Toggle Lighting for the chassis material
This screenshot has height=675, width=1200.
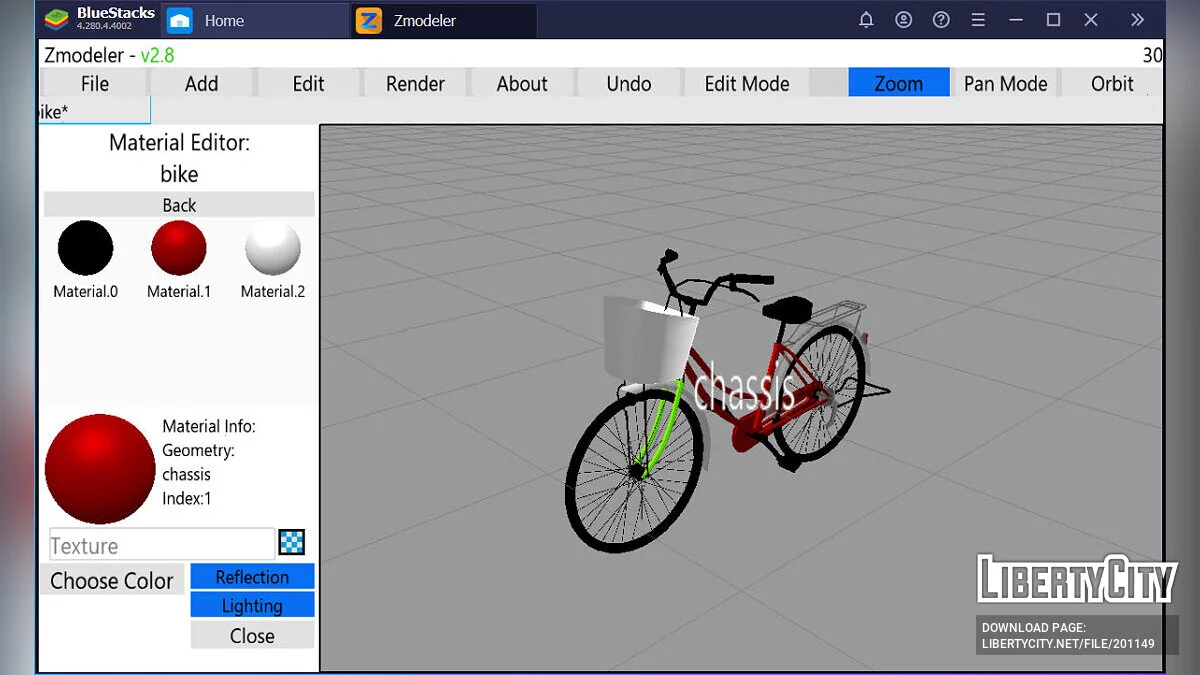point(252,605)
